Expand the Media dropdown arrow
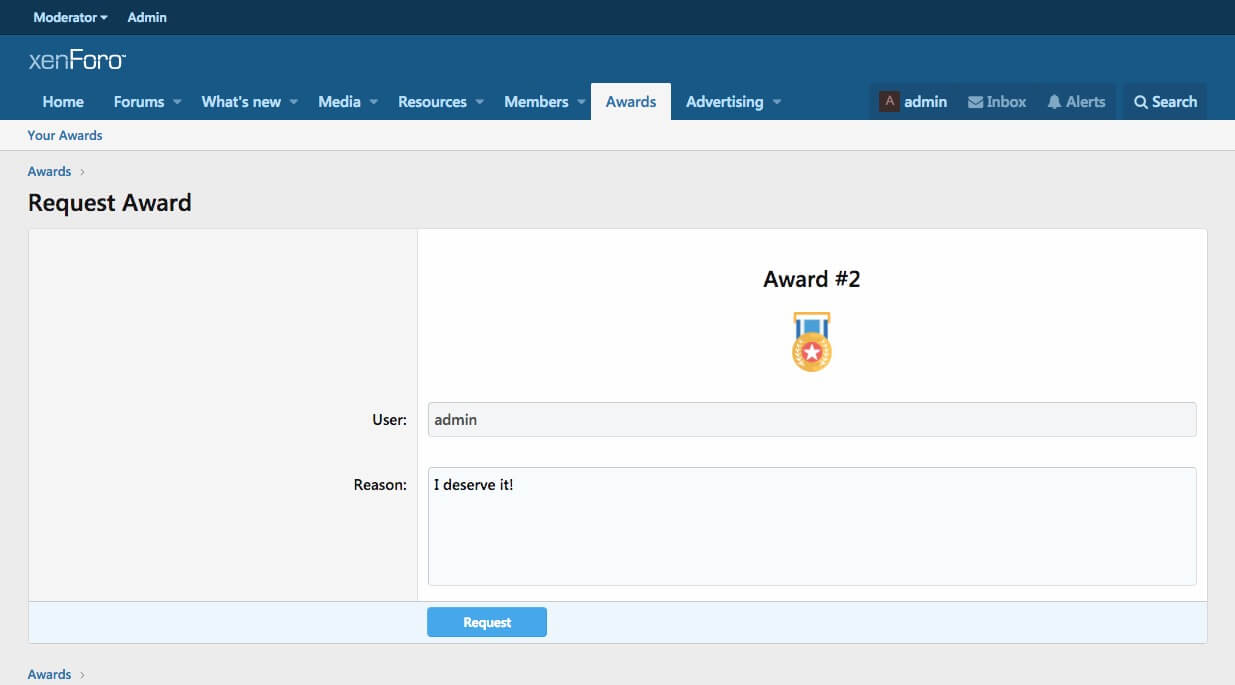The image size is (1235, 685). pyautogui.click(x=374, y=102)
